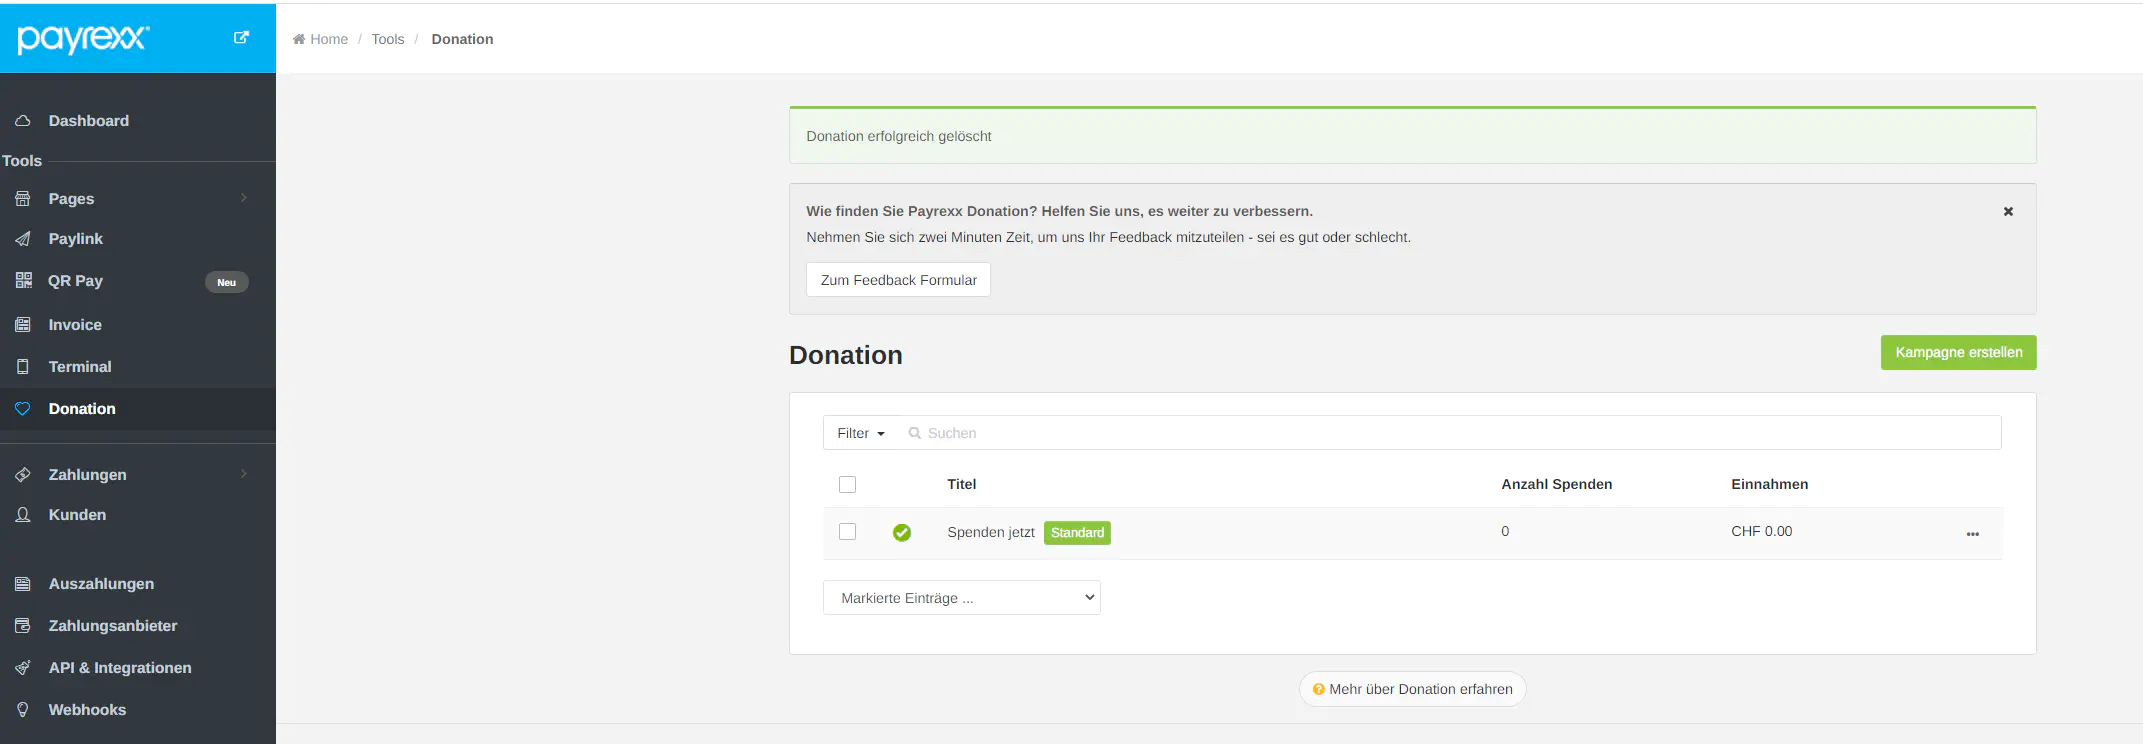Open the three-dot menu for Spenden jetzt
The height and width of the screenshot is (744, 2143).
point(1972,533)
